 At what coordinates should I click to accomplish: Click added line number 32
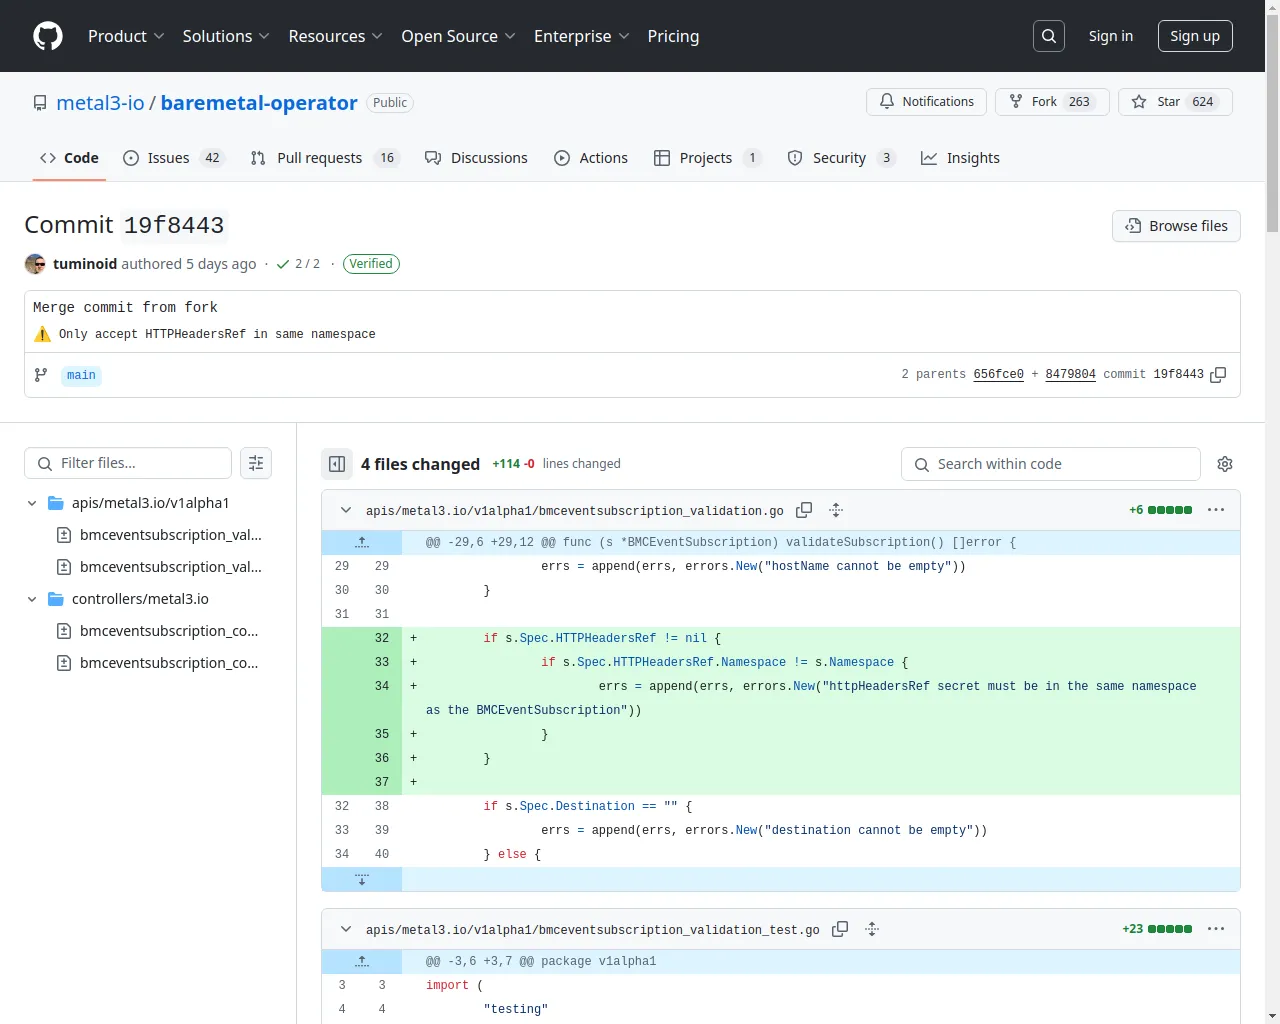[382, 638]
